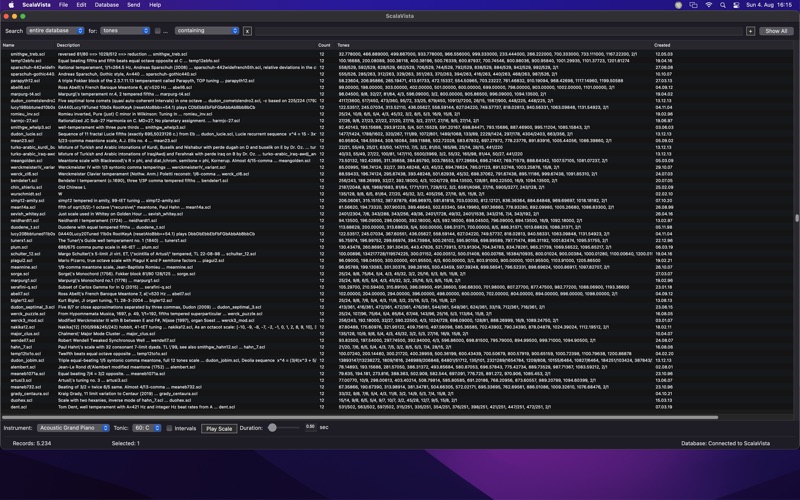Open Spotlight search magnifier icon
Screen dimensions: 800x500
click(x=722, y=5)
